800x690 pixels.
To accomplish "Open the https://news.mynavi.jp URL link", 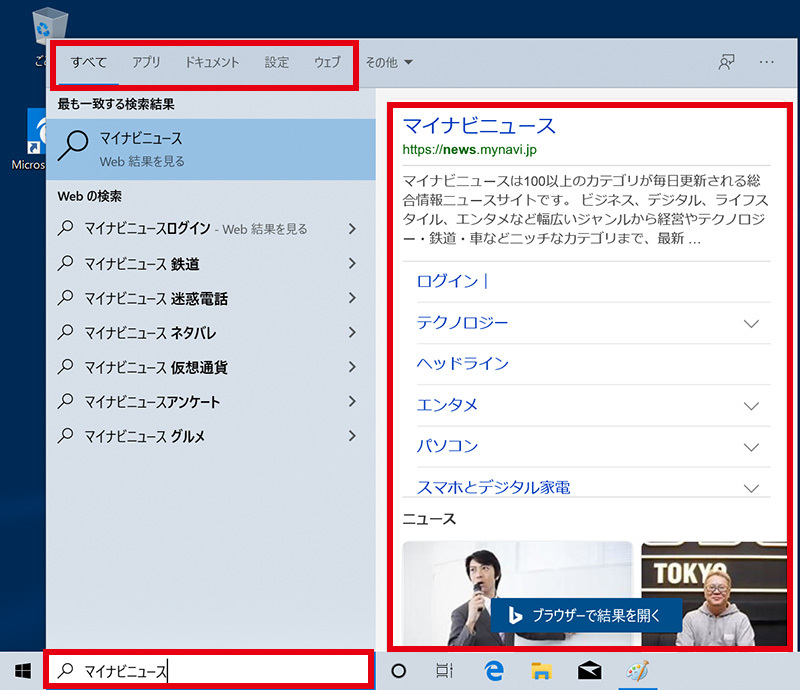I will [469, 150].
